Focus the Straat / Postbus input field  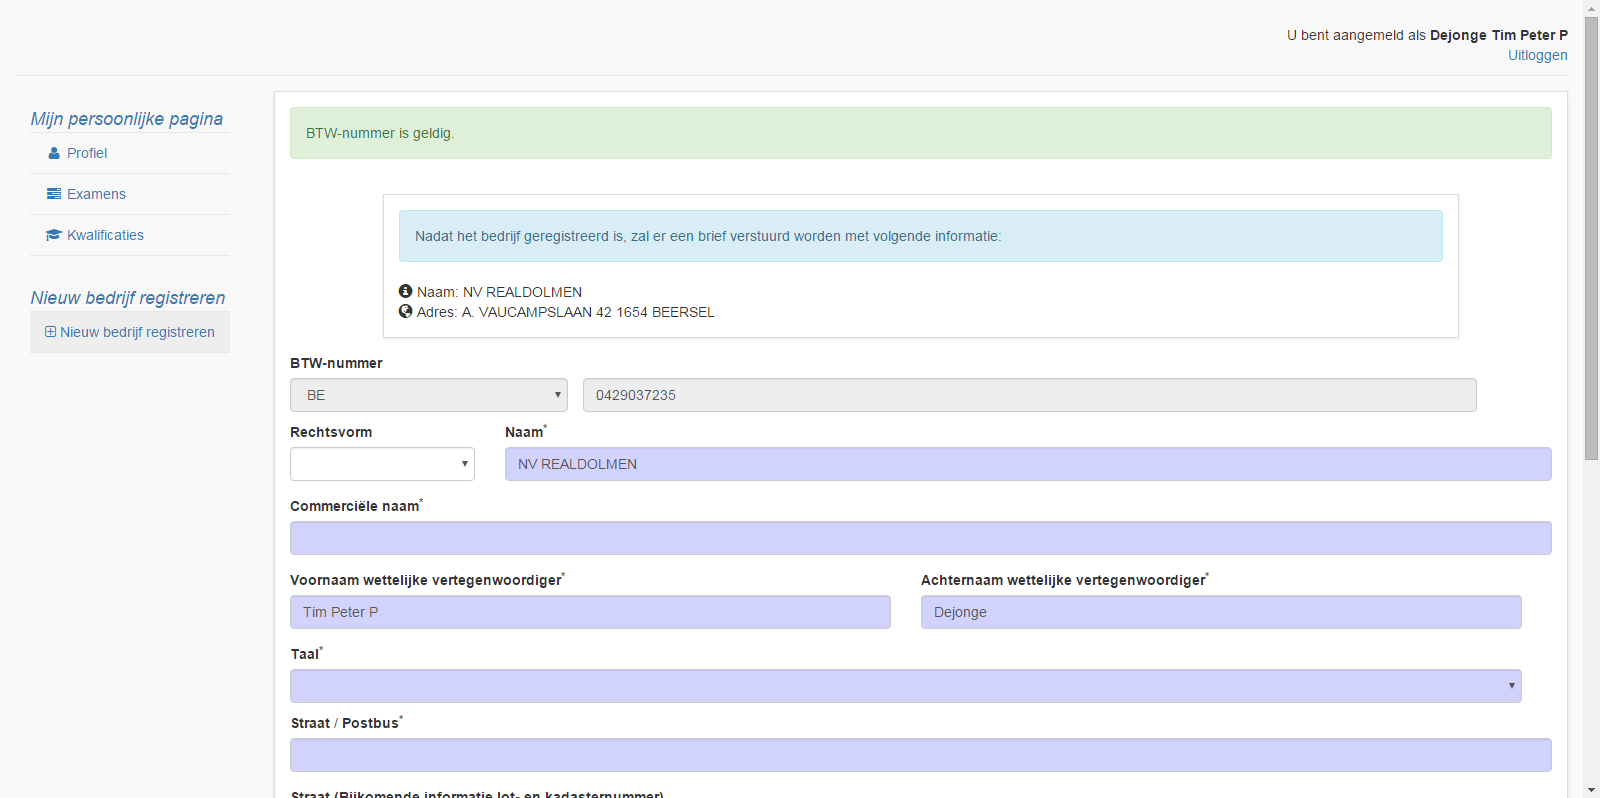click(x=921, y=755)
